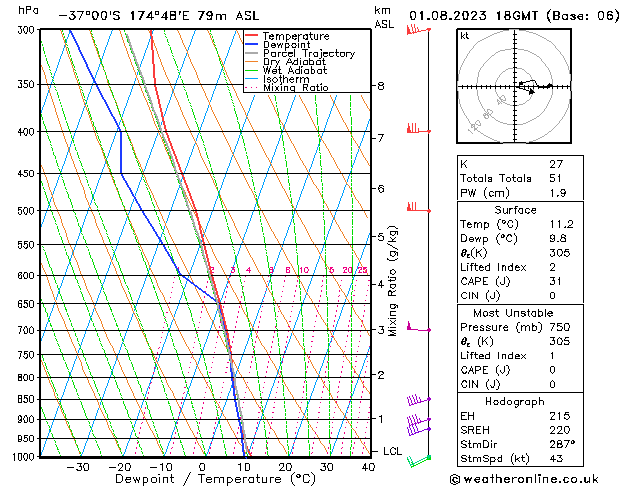629x486 pixels.
Task: Click the red wind barb at 400 hPa
Action: [x=418, y=129]
